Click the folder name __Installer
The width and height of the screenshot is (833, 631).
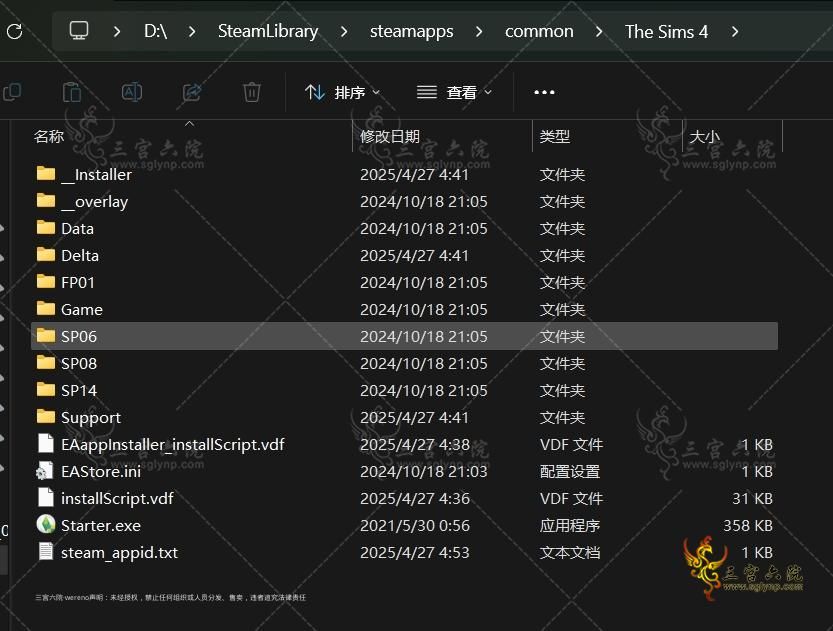[96, 174]
